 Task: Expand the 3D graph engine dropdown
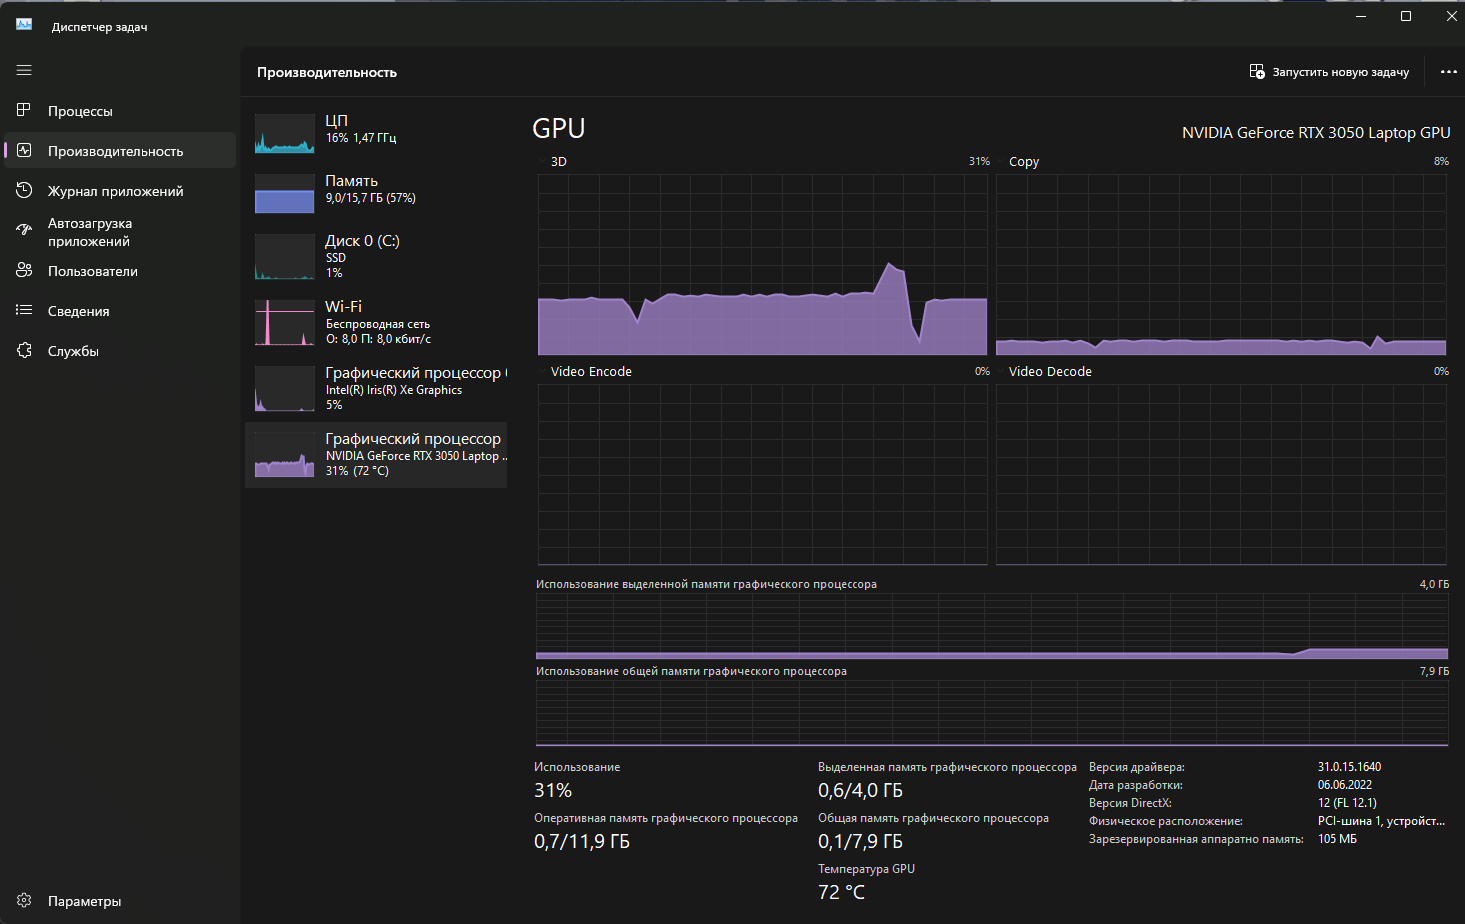[x=550, y=161]
